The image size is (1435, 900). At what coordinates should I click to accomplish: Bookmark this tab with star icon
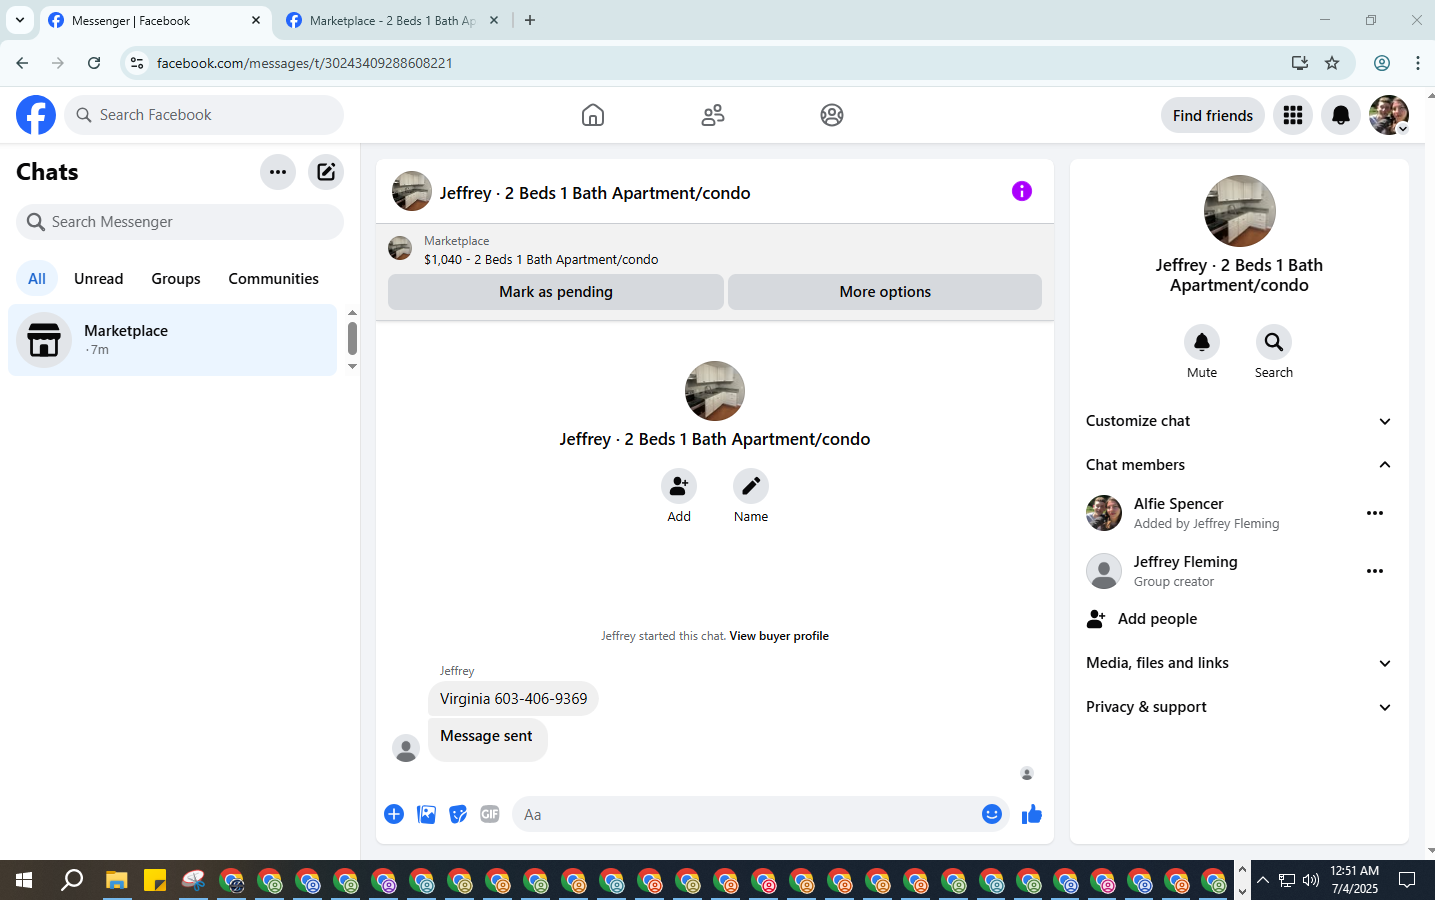1332,63
